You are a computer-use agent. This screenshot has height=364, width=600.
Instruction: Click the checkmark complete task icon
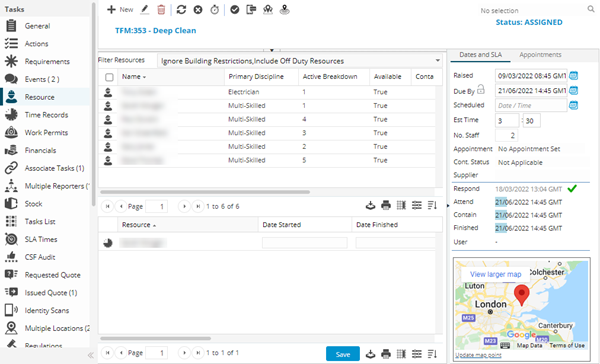tap(235, 10)
